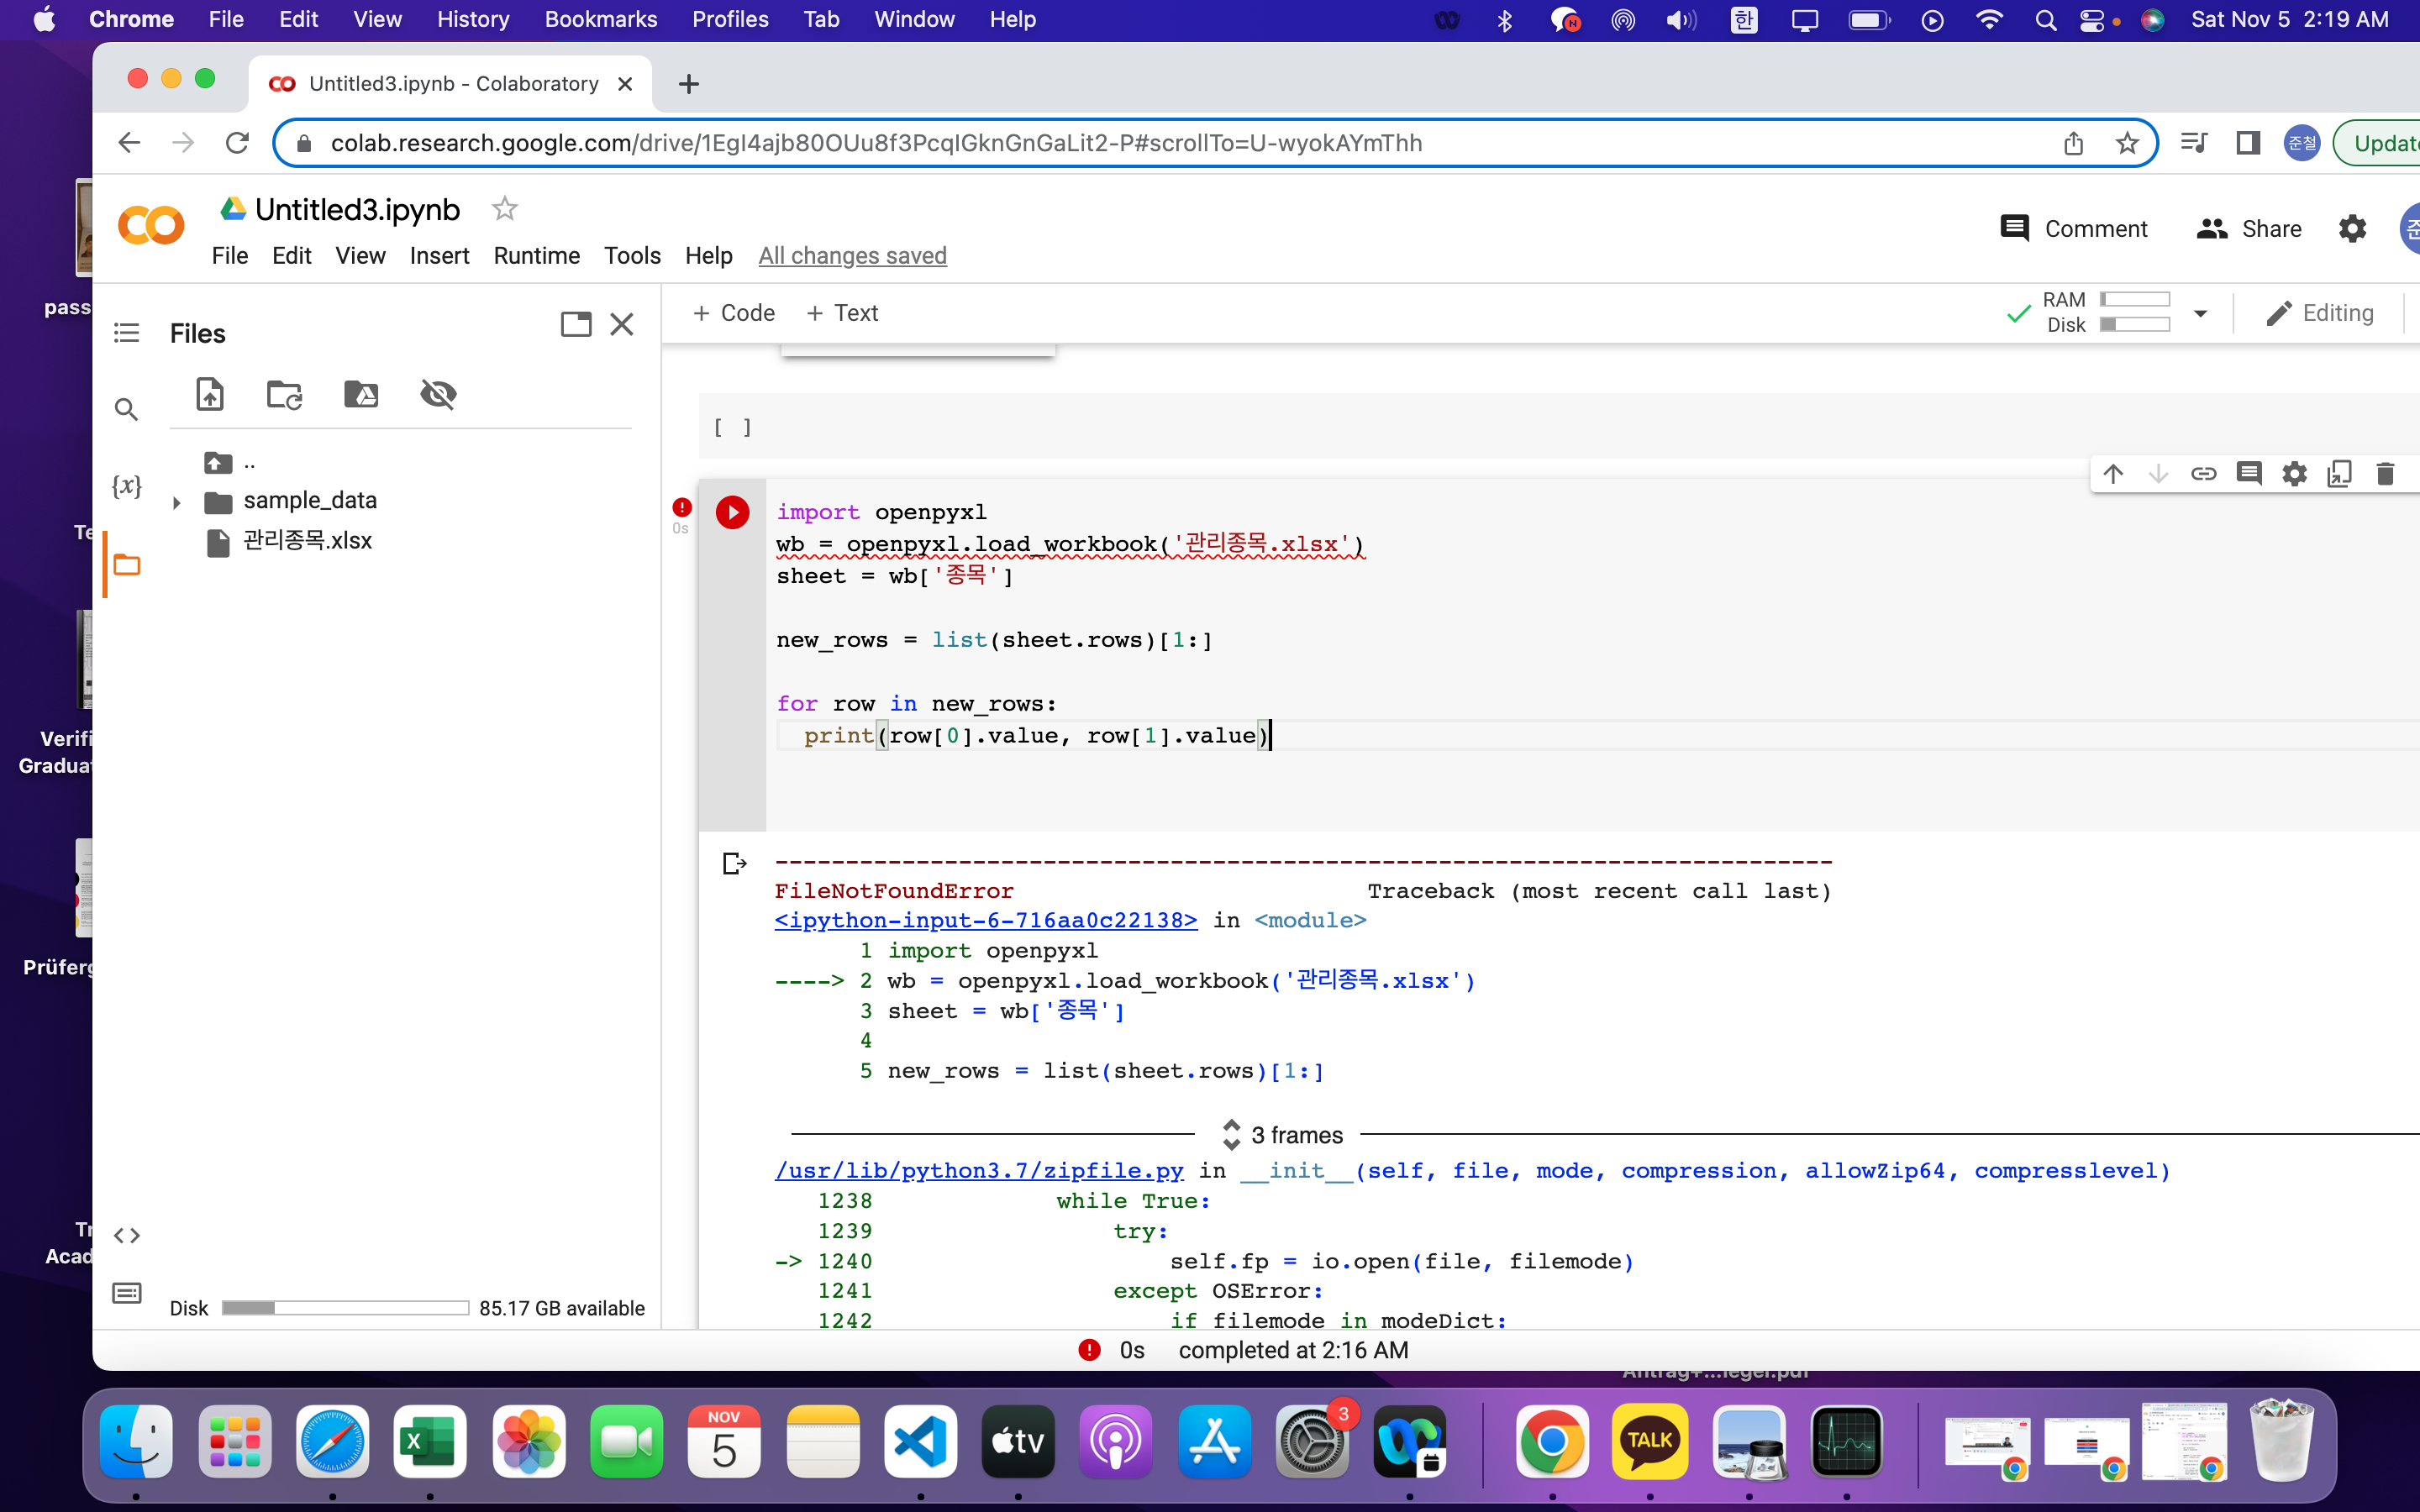Move the cell down with arrow
Image resolution: width=2420 pixels, height=1512 pixels.
[2158, 474]
